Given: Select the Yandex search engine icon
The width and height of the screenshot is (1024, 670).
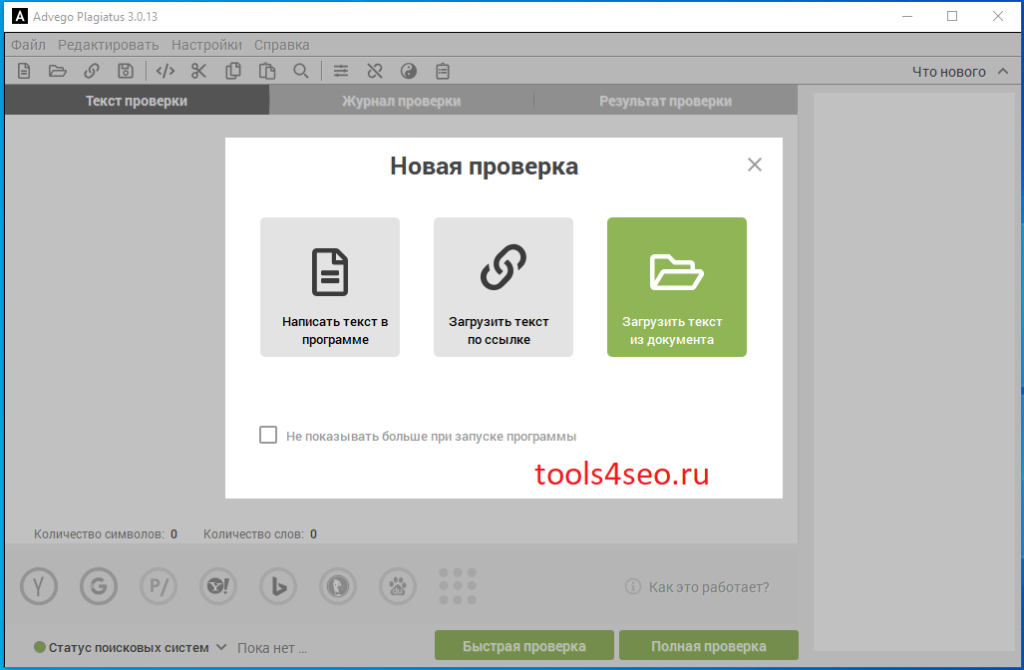Looking at the screenshot, I should 39,586.
